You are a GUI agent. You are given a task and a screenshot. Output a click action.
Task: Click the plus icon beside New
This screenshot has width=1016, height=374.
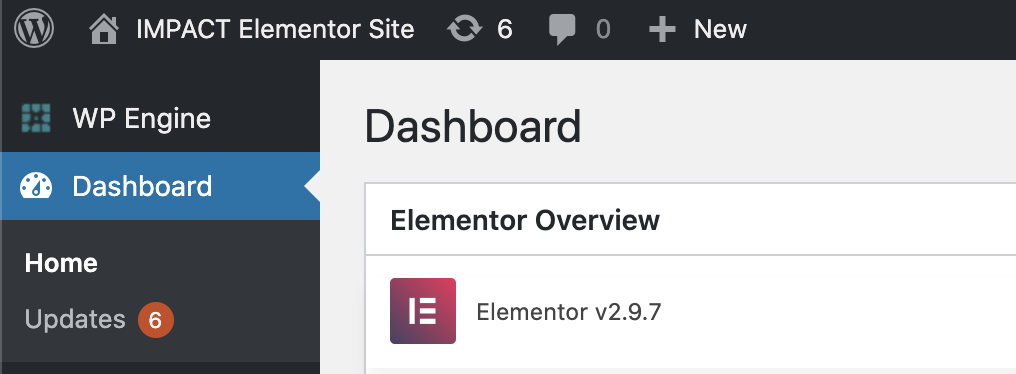(x=662, y=30)
